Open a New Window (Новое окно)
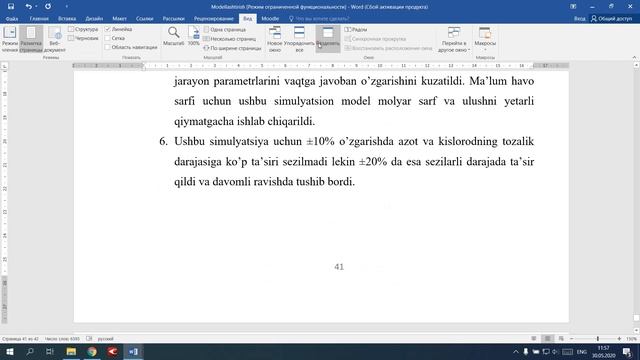The height and width of the screenshot is (360, 640). 275,39
